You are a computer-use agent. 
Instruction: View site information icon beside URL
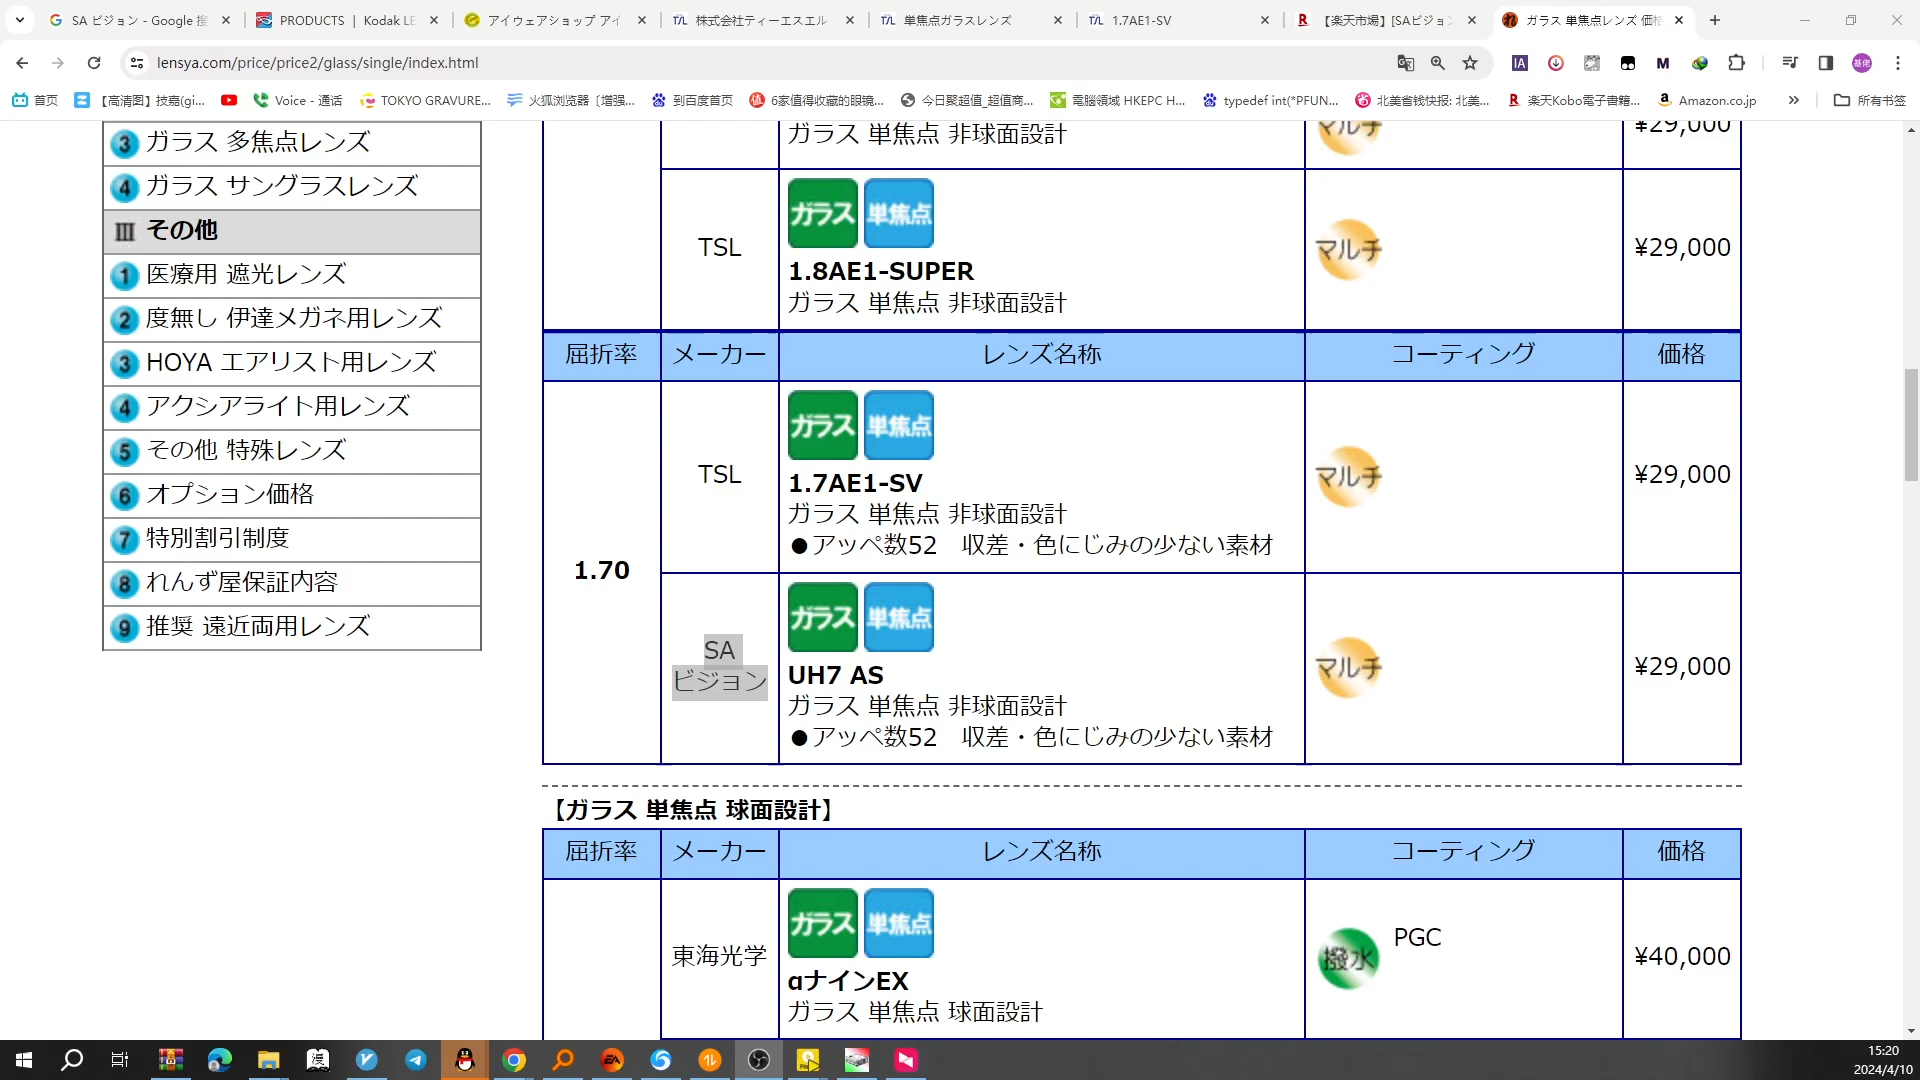click(137, 62)
